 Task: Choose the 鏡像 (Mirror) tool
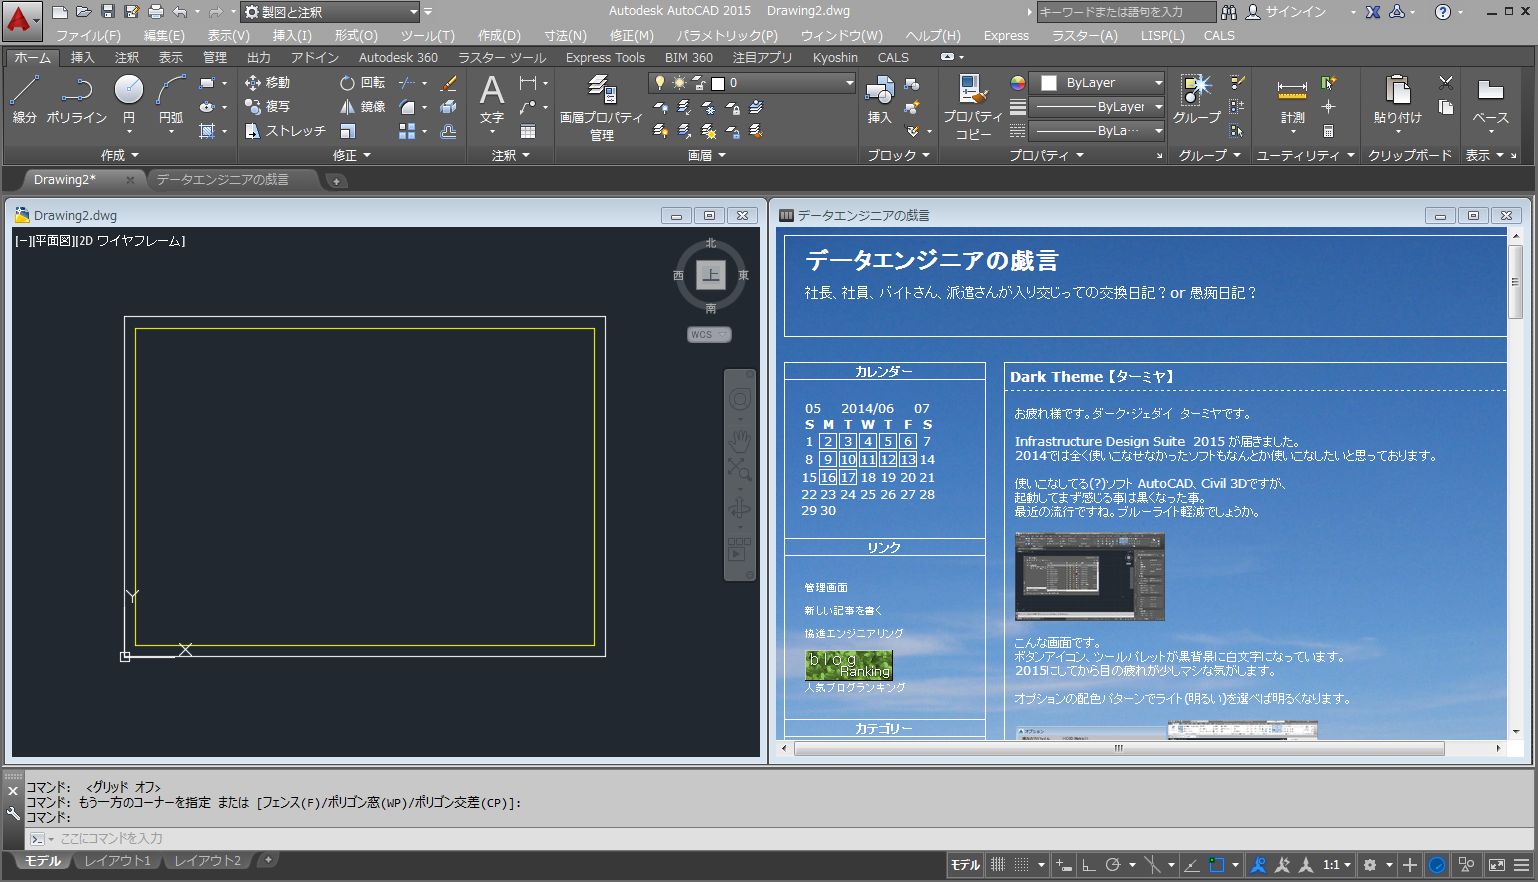pyautogui.click(x=362, y=107)
